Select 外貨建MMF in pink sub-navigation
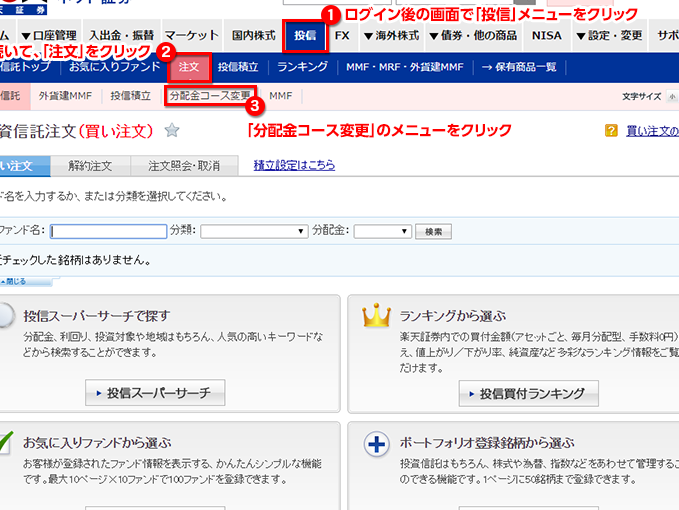Screen dimensions: 679x510 (x=65, y=96)
